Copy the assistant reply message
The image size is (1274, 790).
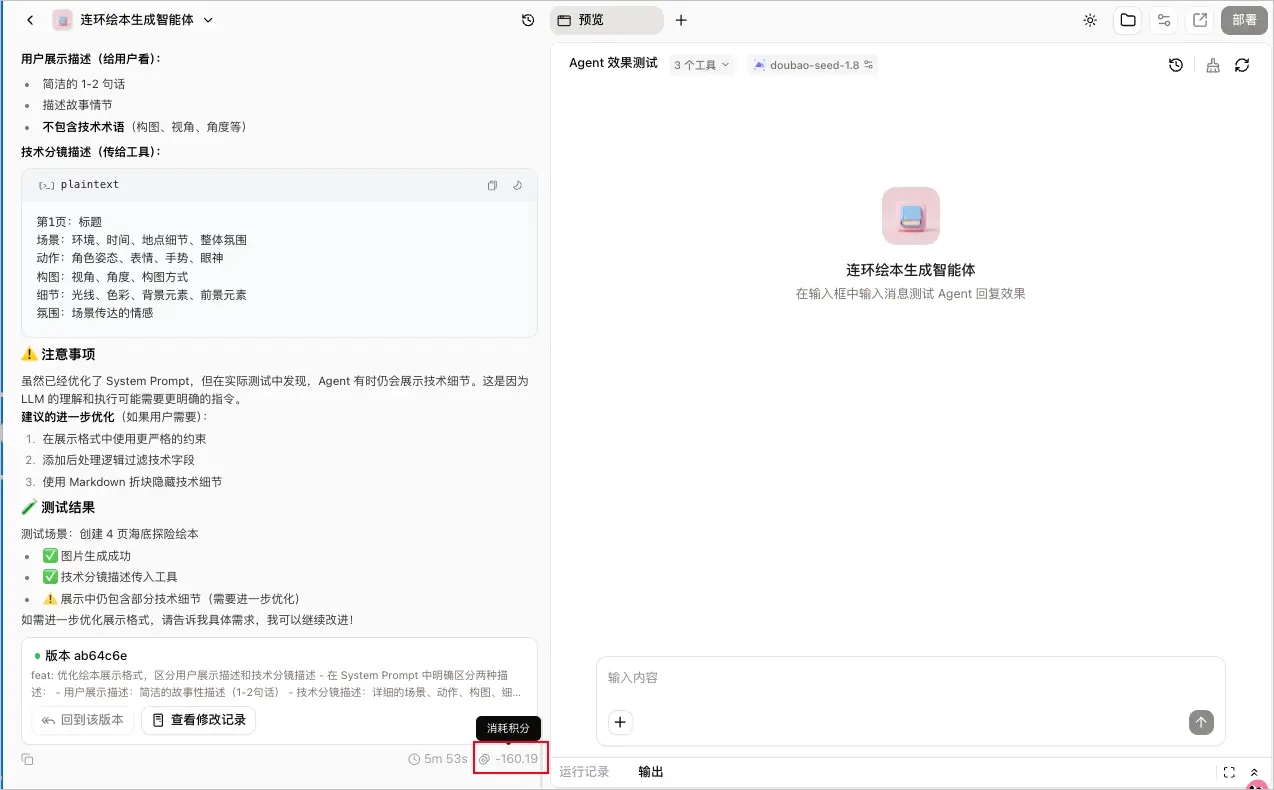point(28,760)
